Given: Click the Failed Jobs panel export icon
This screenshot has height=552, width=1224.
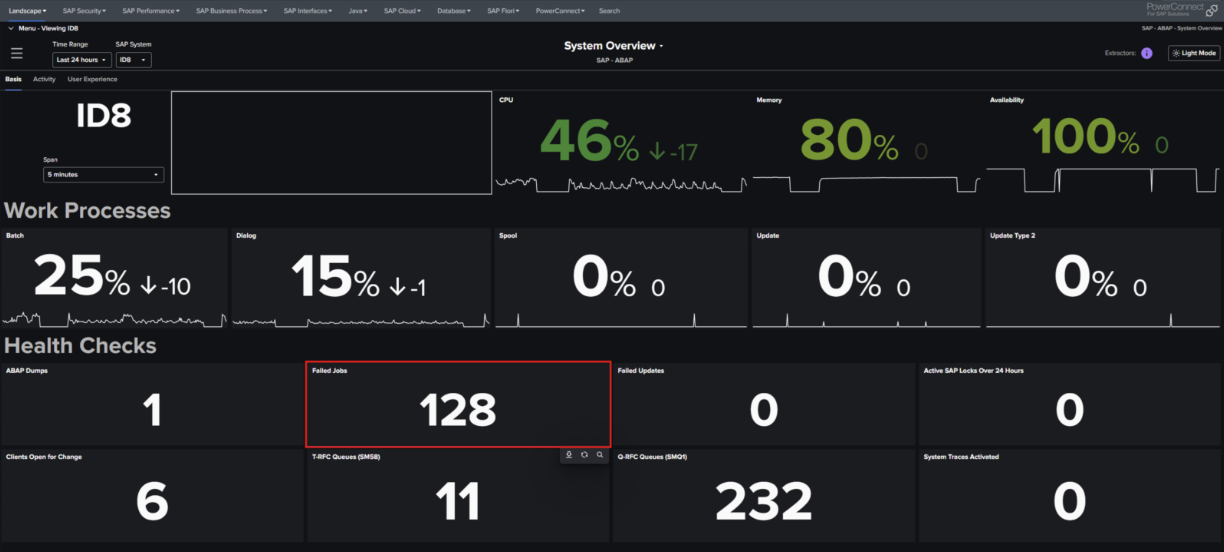Looking at the screenshot, I should click(x=569, y=455).
